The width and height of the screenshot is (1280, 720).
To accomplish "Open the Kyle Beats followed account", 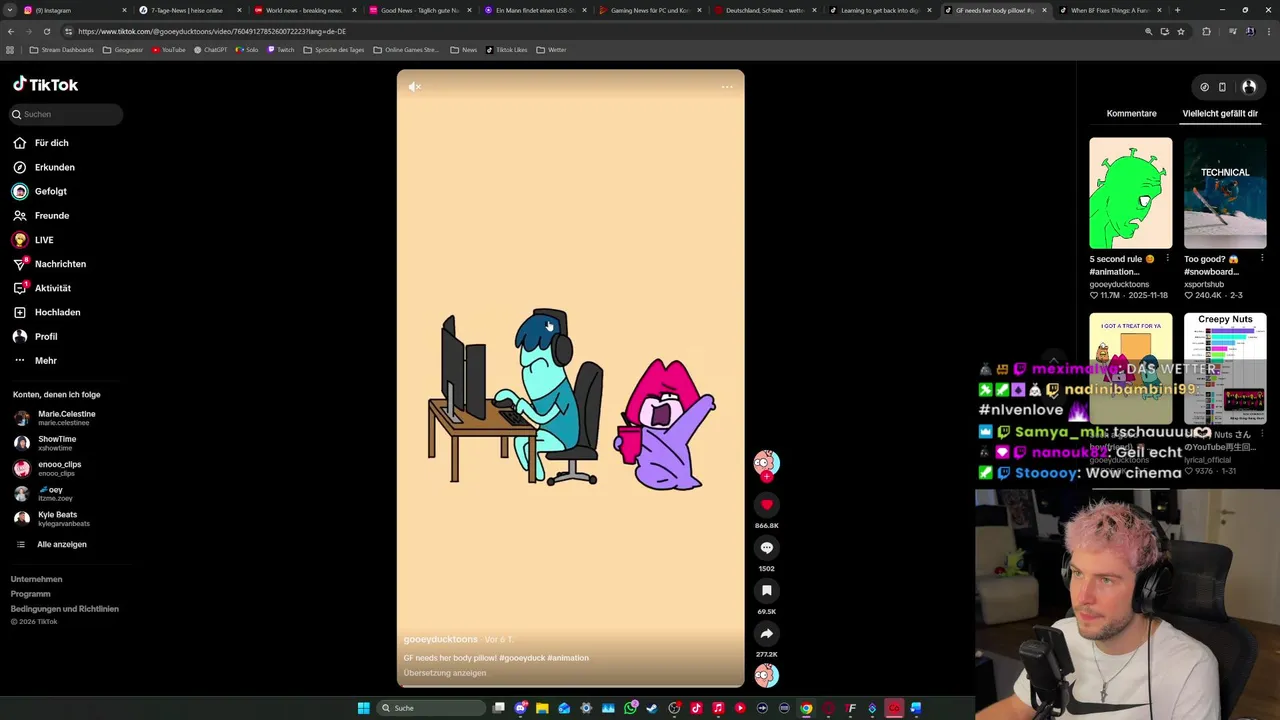I will [63, 519].
